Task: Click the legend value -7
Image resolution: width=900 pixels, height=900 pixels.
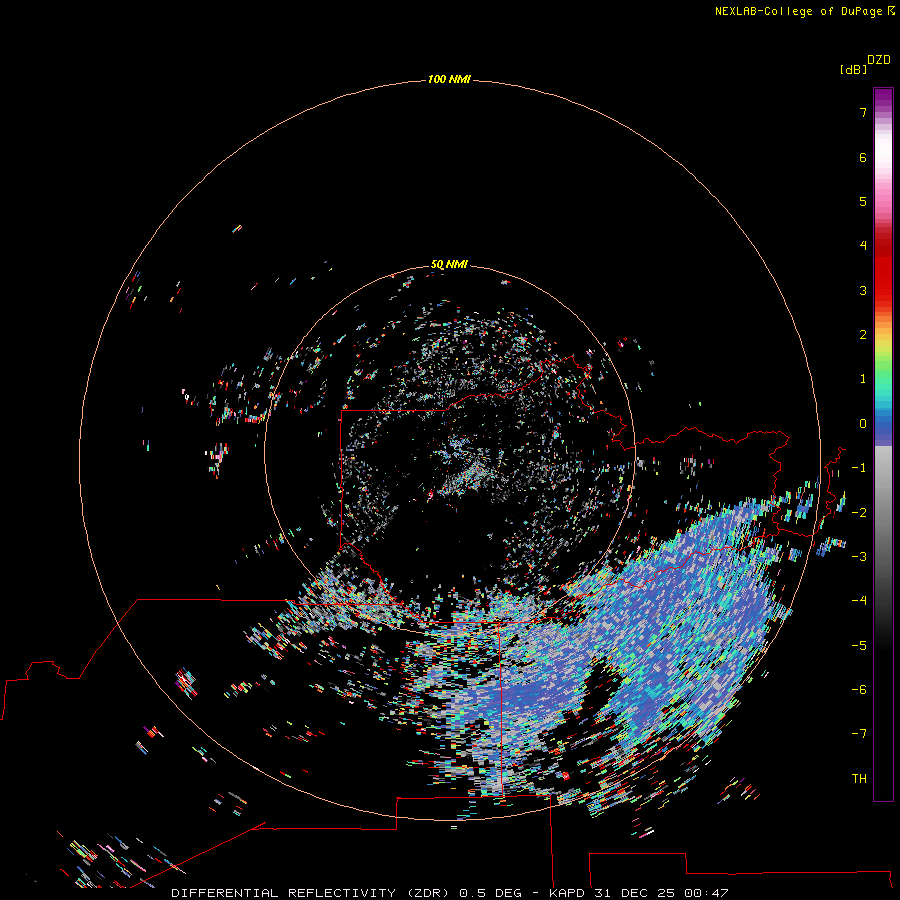Action: click(859, 734)
